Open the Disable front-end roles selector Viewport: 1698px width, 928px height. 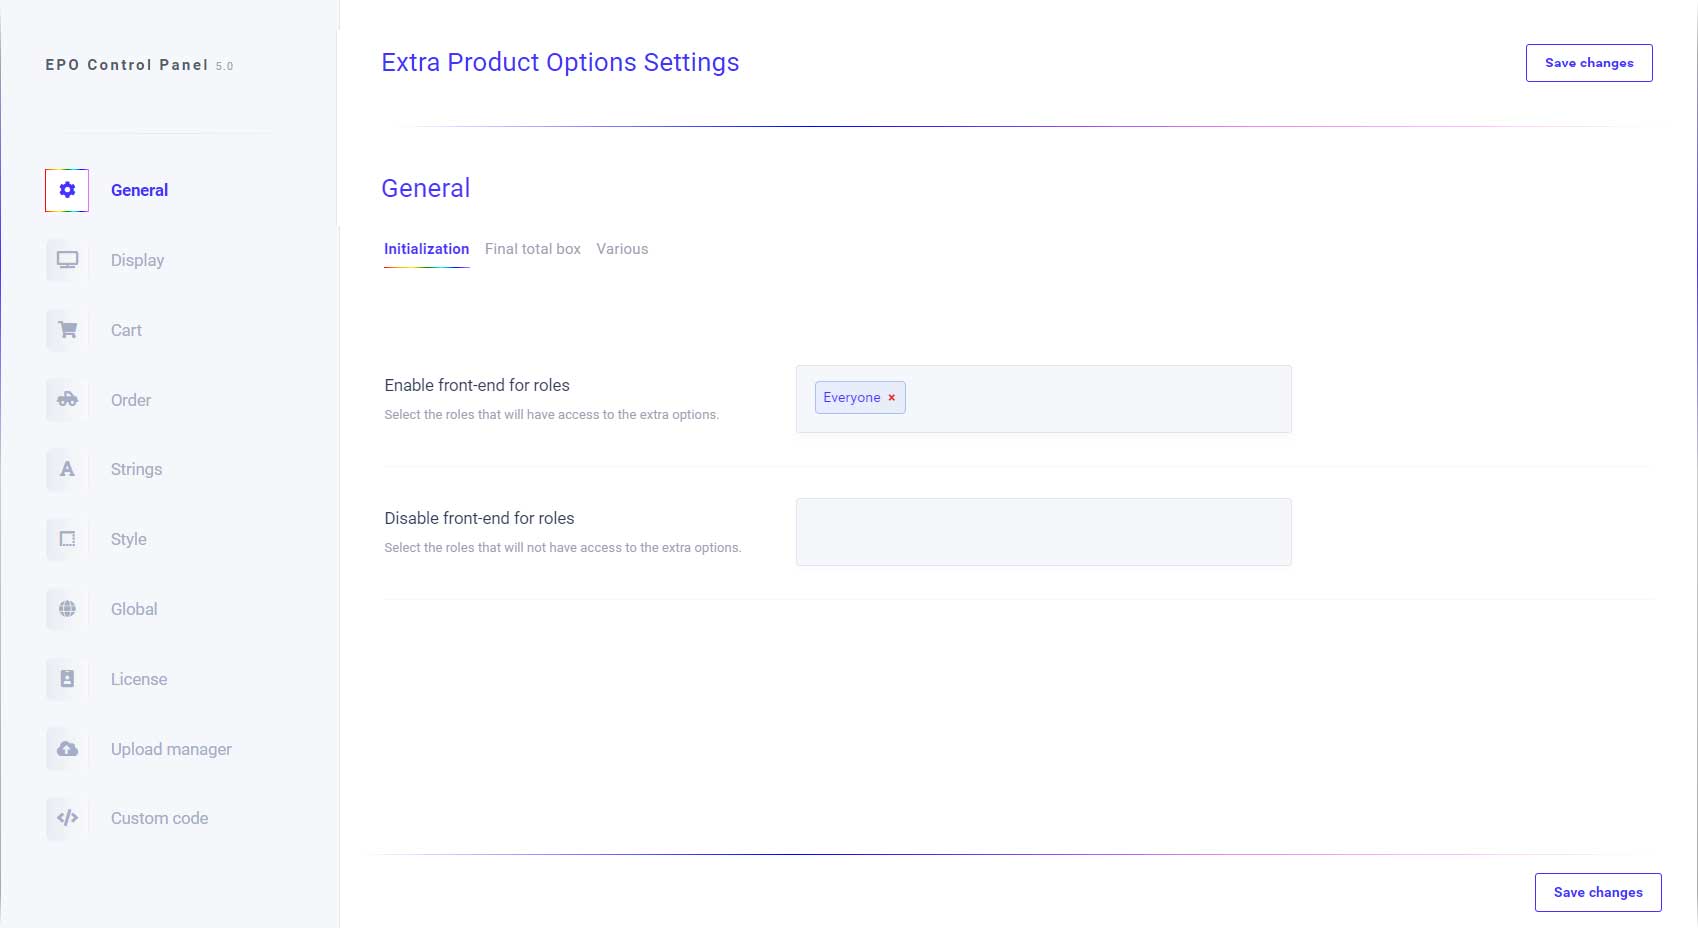coord(1043,531)
